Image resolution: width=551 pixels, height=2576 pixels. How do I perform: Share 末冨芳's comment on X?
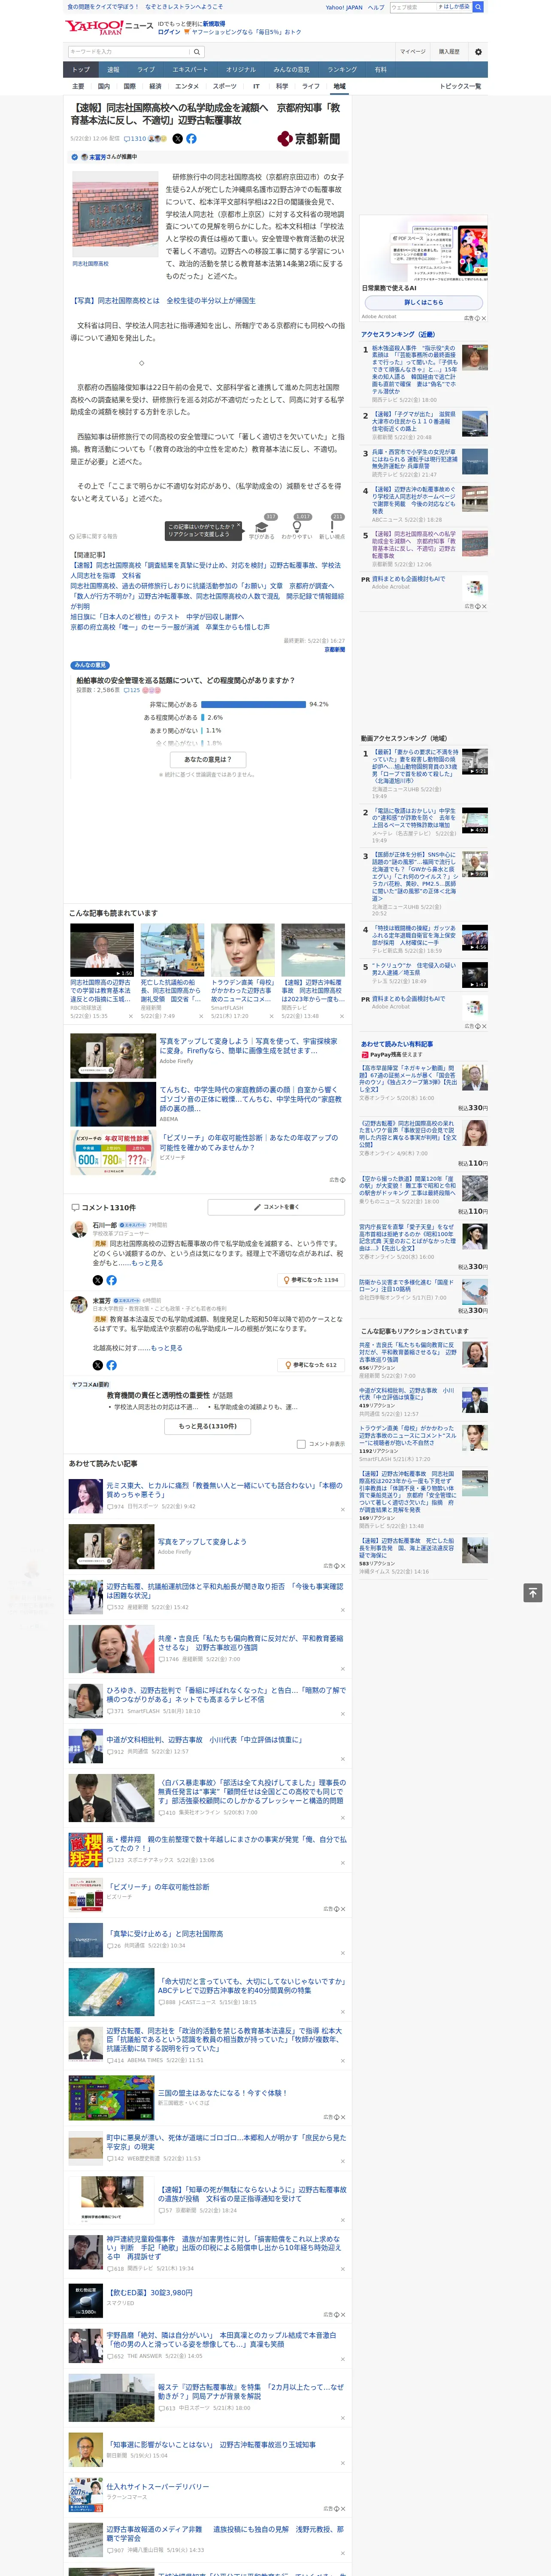(98, 1365)
